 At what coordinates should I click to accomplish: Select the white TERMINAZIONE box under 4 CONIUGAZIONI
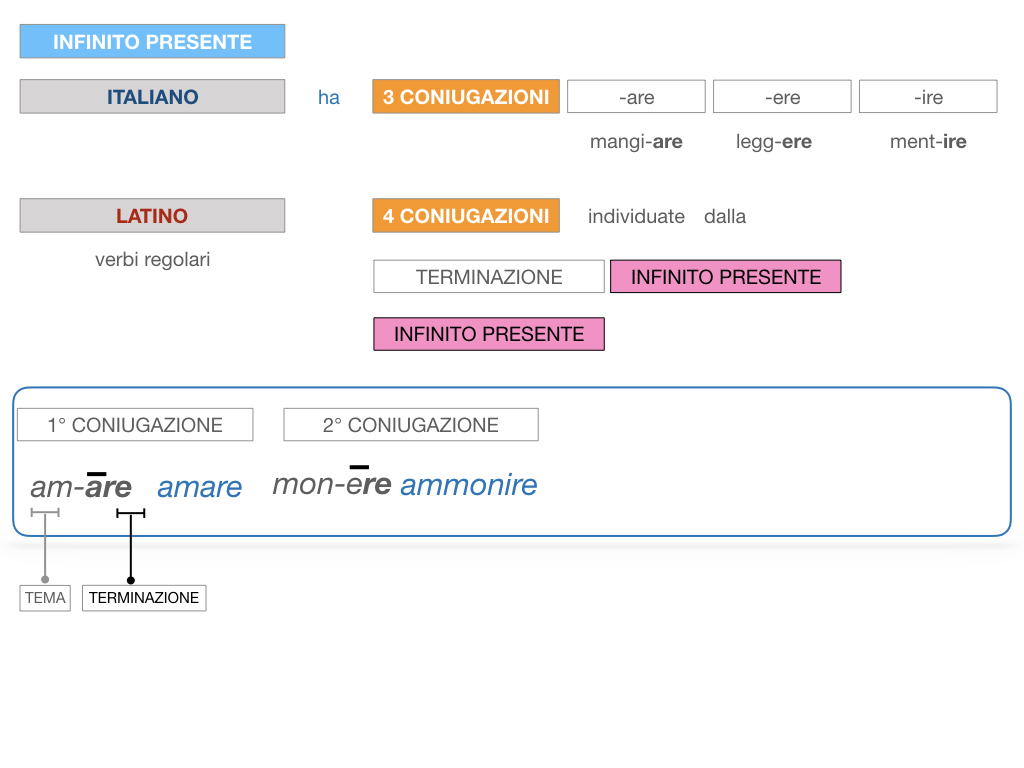coord(489,276)
